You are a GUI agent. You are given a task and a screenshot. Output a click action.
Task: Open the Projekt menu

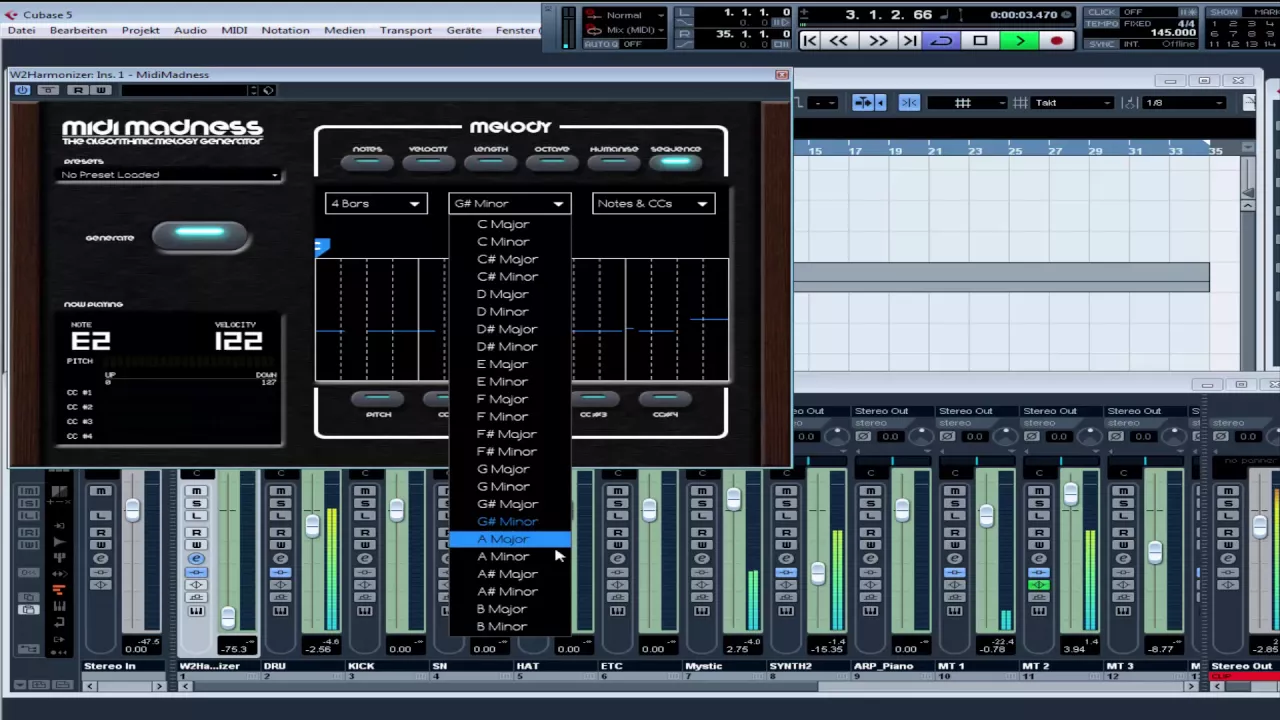[x=141, y=30]
